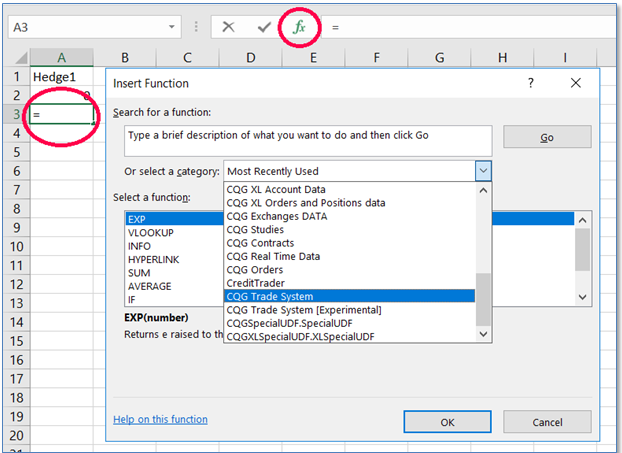The image size is (622, 453).
Task: Confirm formula with checkmark icon
Action: tap(264, 27)
